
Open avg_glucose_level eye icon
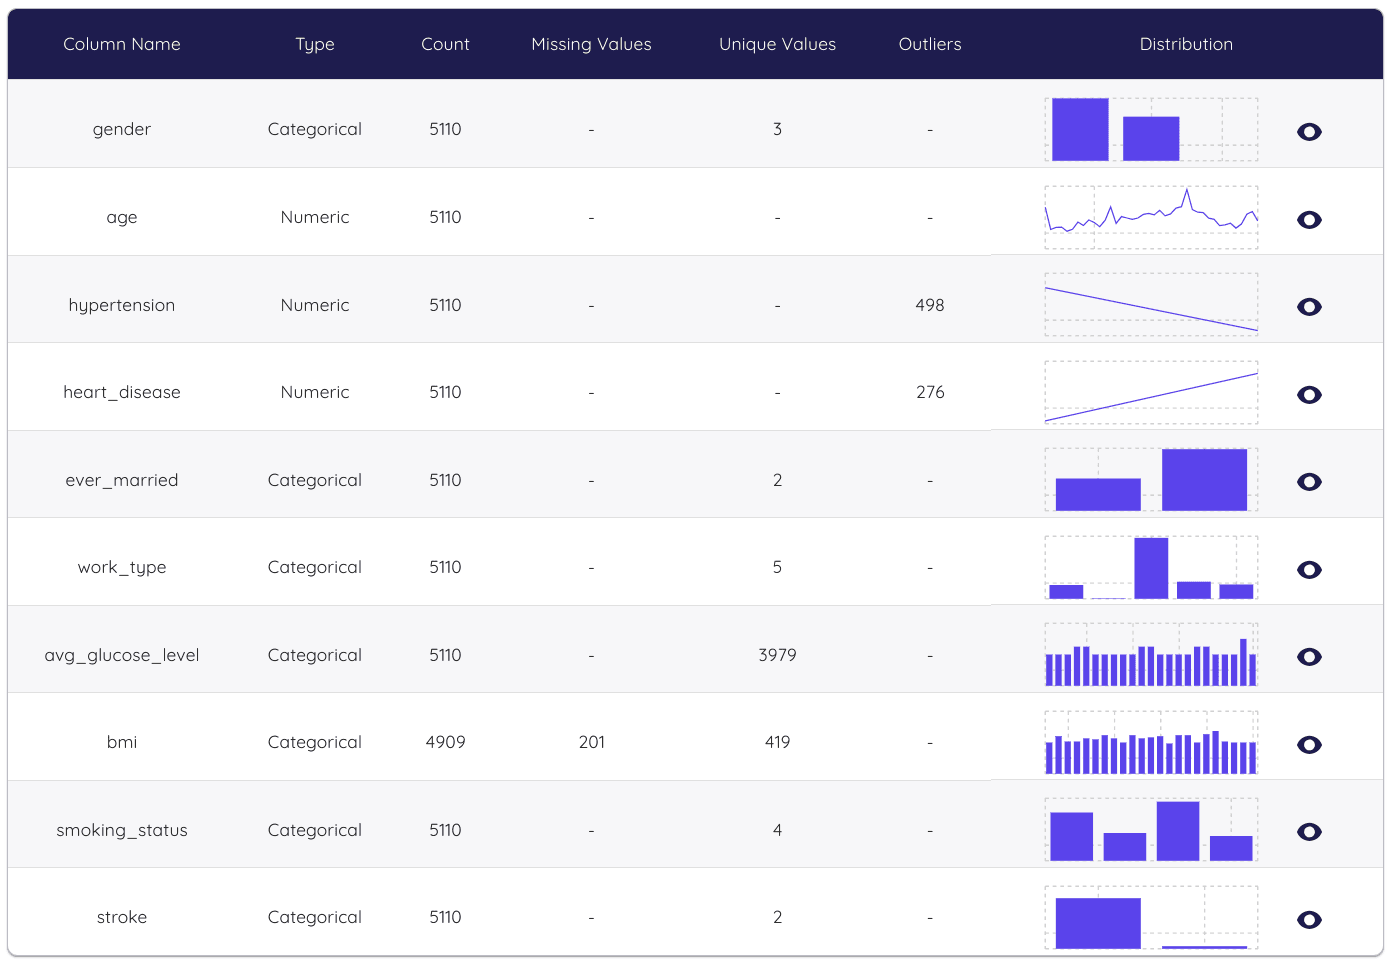1309,657
